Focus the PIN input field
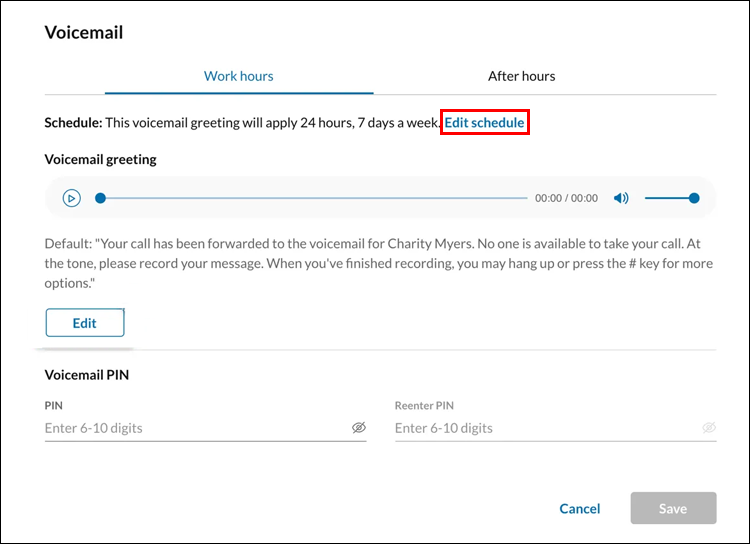This screenshot has width=750, height=544. click(x=197, y=428)
